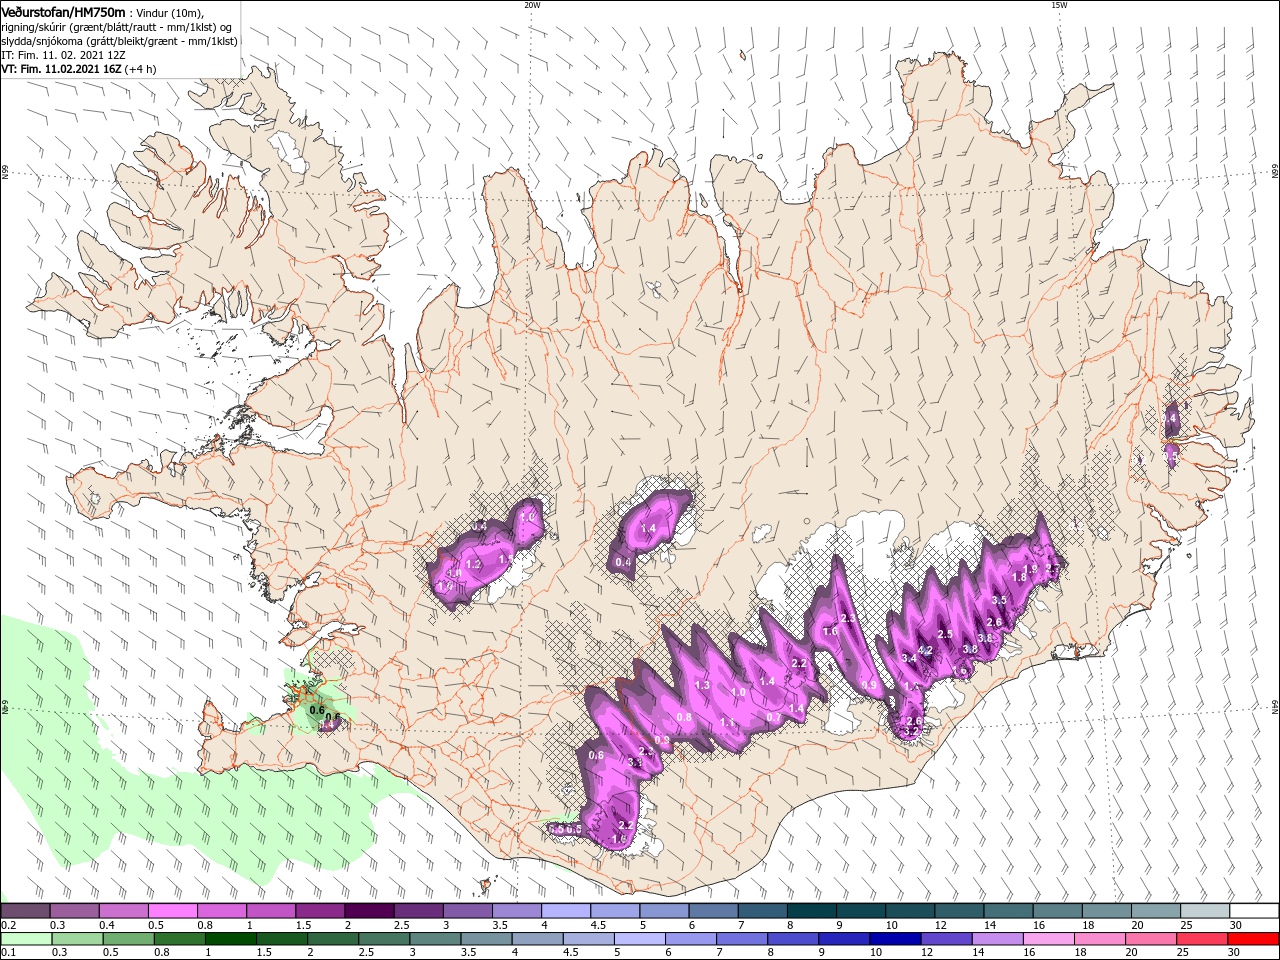Image resolution: width=1280 pixels, height=960 pixels.
Task: Select the bright red rain swatch at legend end
Action: [x=1253, y=939]
